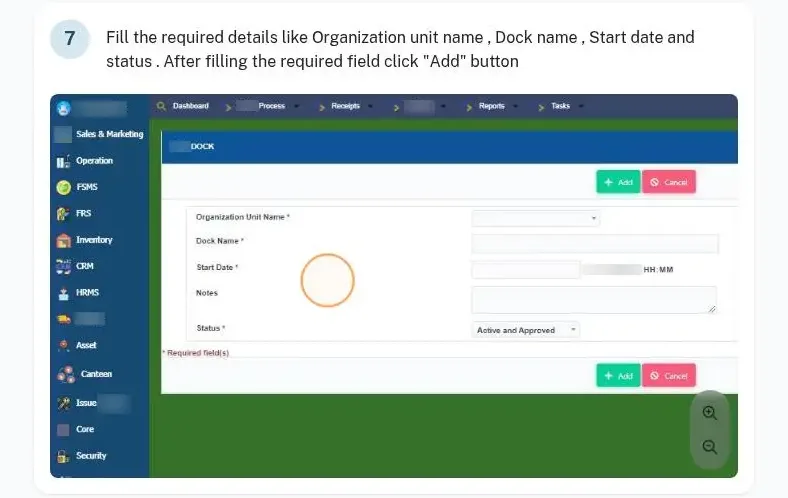This screenshot has height=498, width=788.
Task: Click the Security sidebar label
Action: (91, 456)
